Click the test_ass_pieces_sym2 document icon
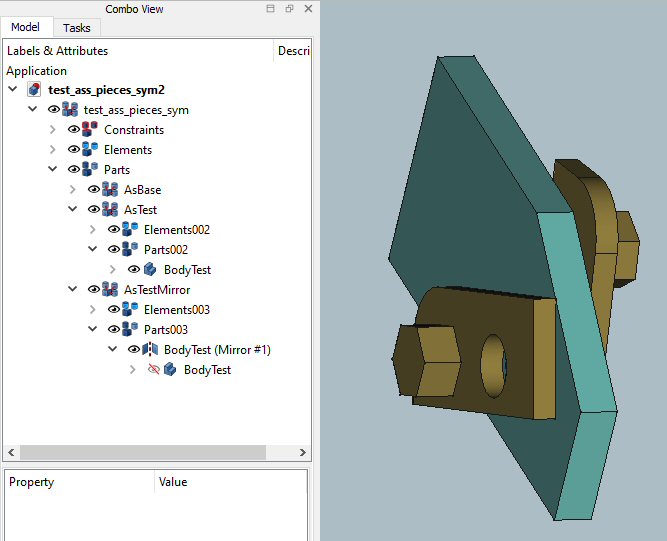 click(x=34, y=90)
